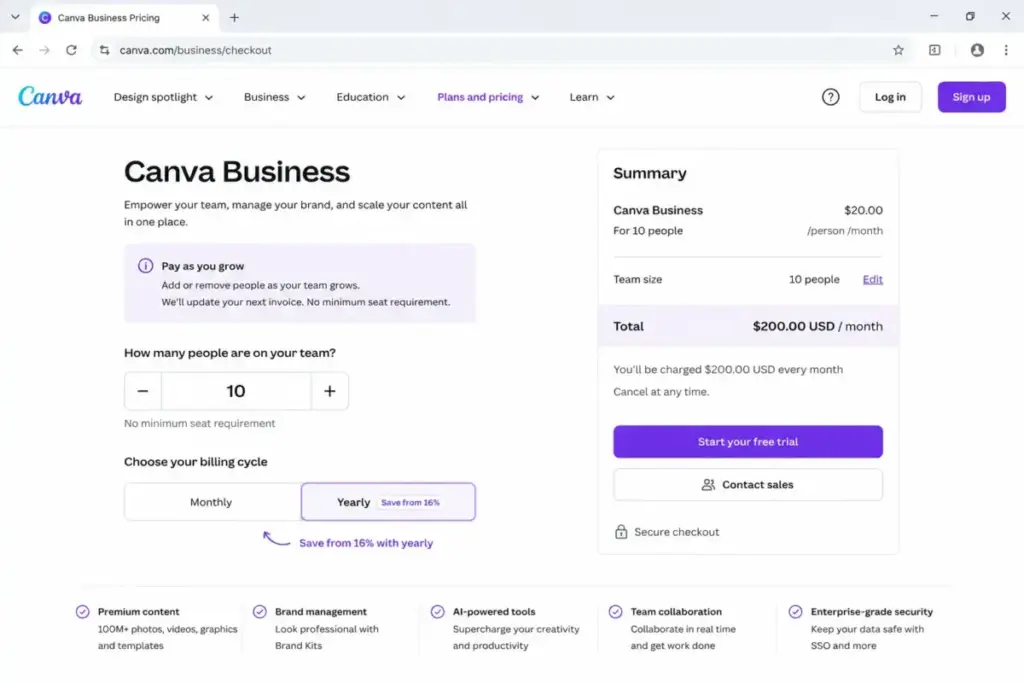Click the Secure checkout lock icon

(x=620, y=532)
